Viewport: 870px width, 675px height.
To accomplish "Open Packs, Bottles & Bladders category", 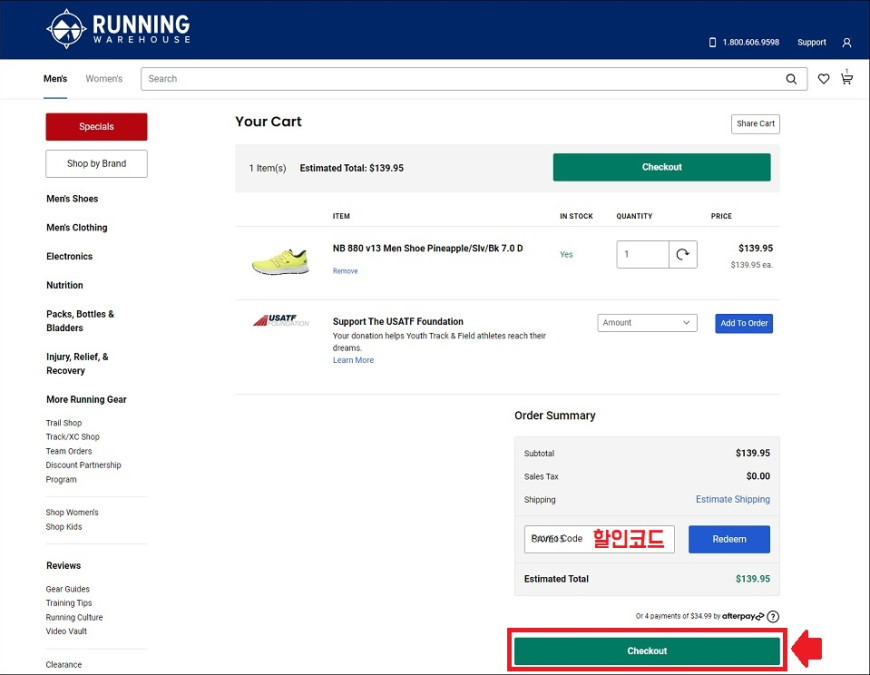I will [80, 321].
